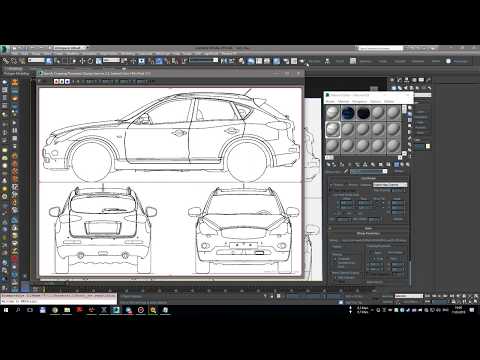Screen dimensions: 480x360
Task: Open named selection sets dropdown
Action: (204, 60)
